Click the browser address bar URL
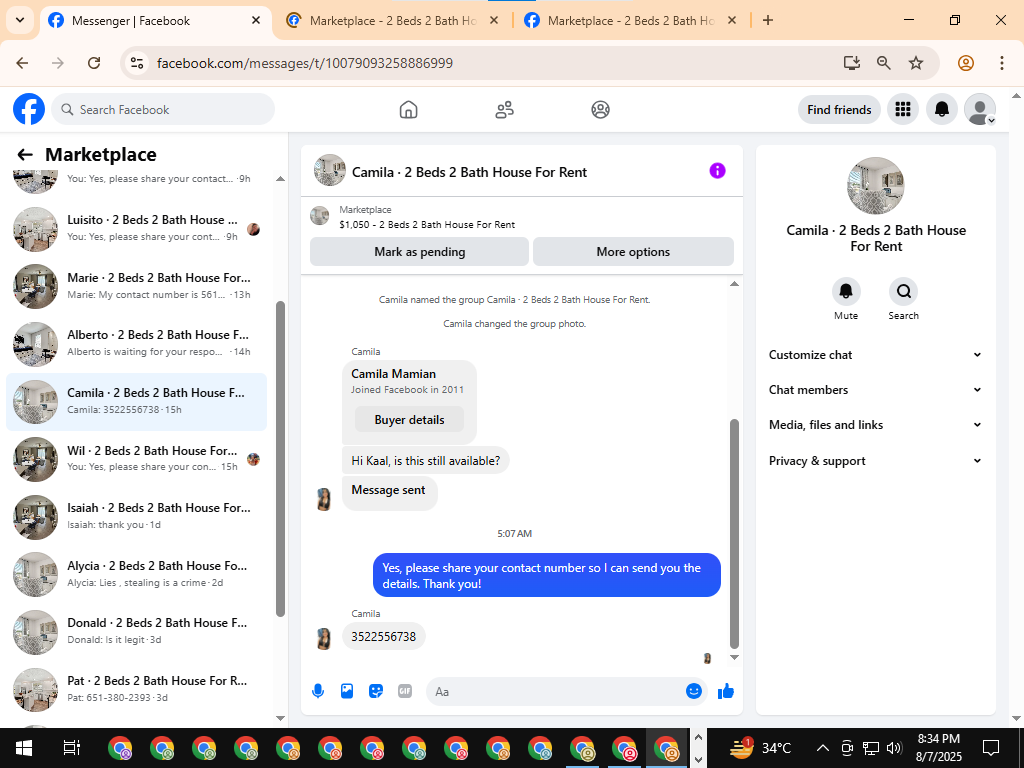The height and width of the screenshot is (768, 1024). tap(304, 63)
